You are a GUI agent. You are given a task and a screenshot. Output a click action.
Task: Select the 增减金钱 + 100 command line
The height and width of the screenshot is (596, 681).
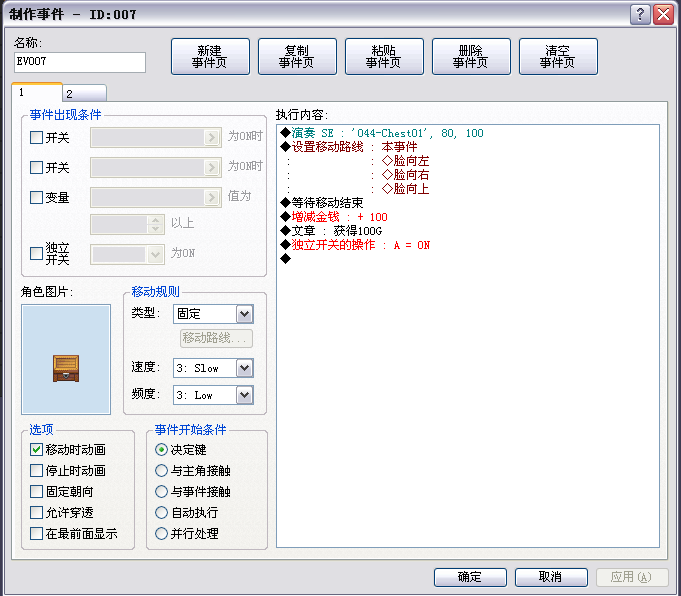(468, 217)
